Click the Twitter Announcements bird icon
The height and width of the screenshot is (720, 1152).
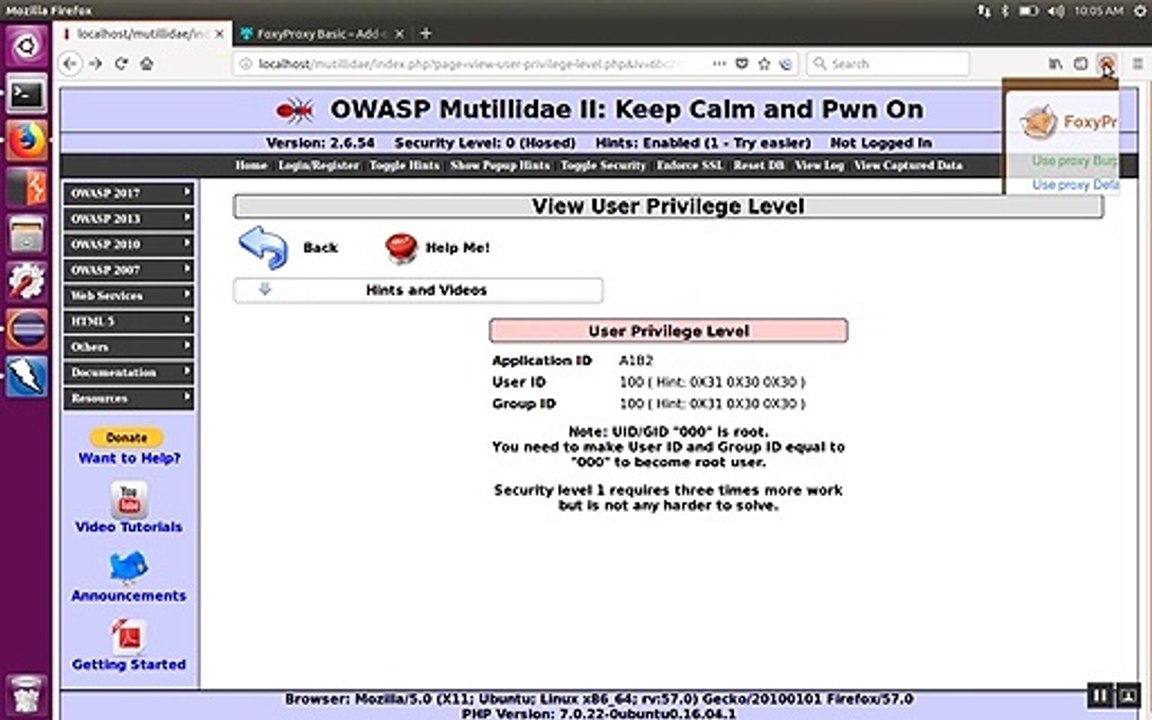[129, 567]
